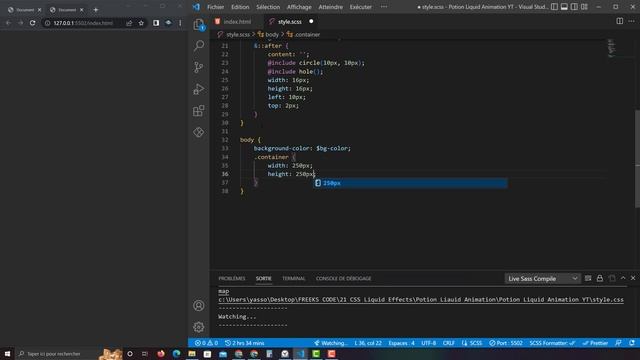Screen dimensions: 640x360
Task: Open the Source Control view
Action: click(x=199, y=67)
